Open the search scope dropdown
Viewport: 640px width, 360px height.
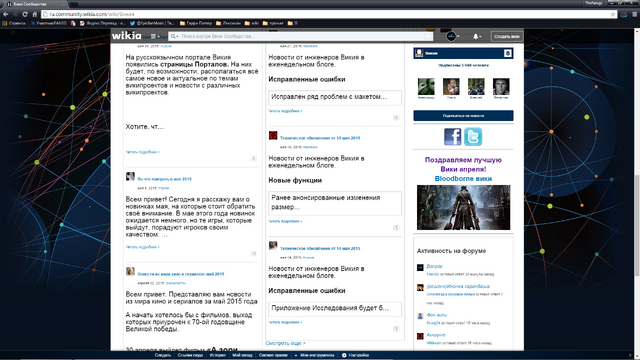[x=174, y=36]
